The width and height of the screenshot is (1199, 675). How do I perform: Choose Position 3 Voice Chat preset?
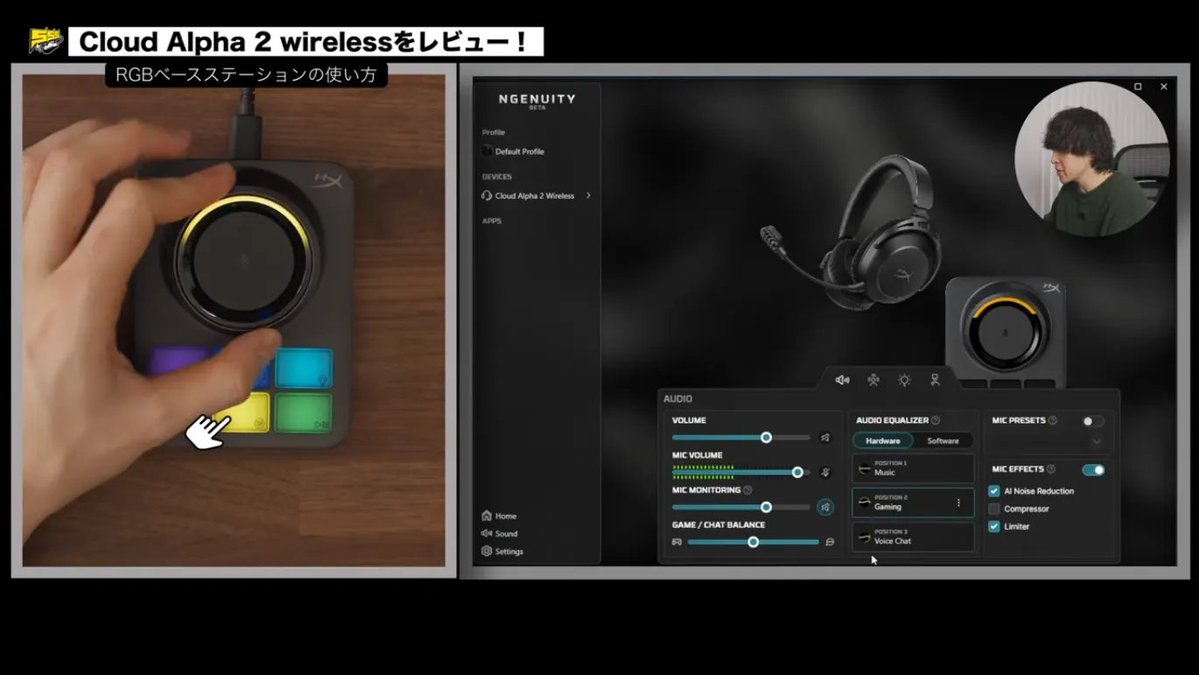point(913,537)
